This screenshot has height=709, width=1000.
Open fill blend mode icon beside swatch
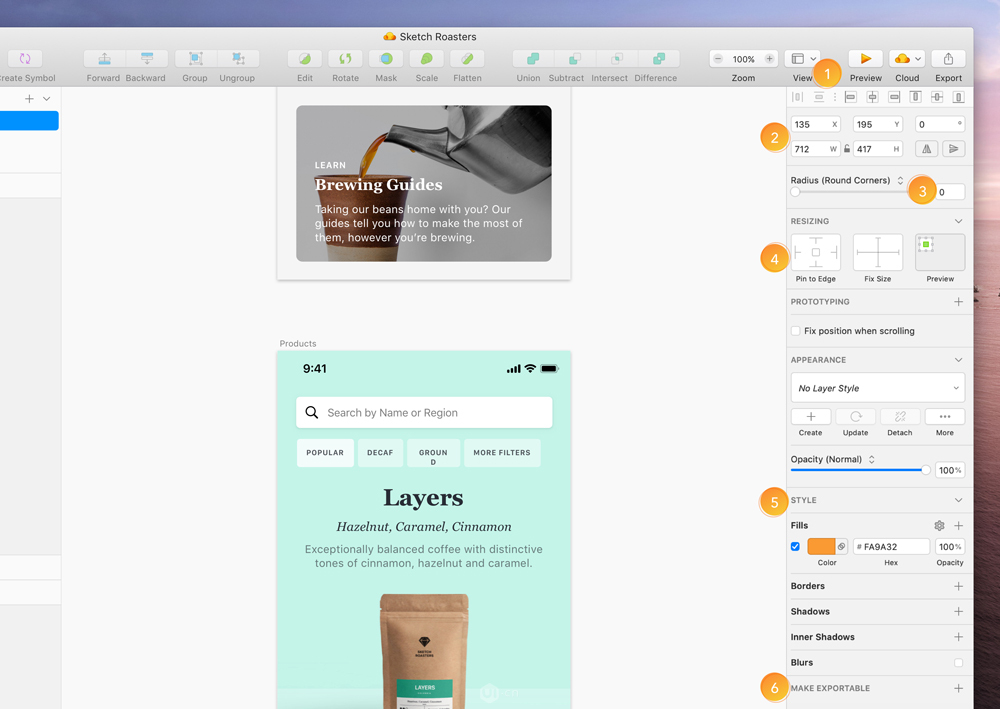[x=842, y=546]
